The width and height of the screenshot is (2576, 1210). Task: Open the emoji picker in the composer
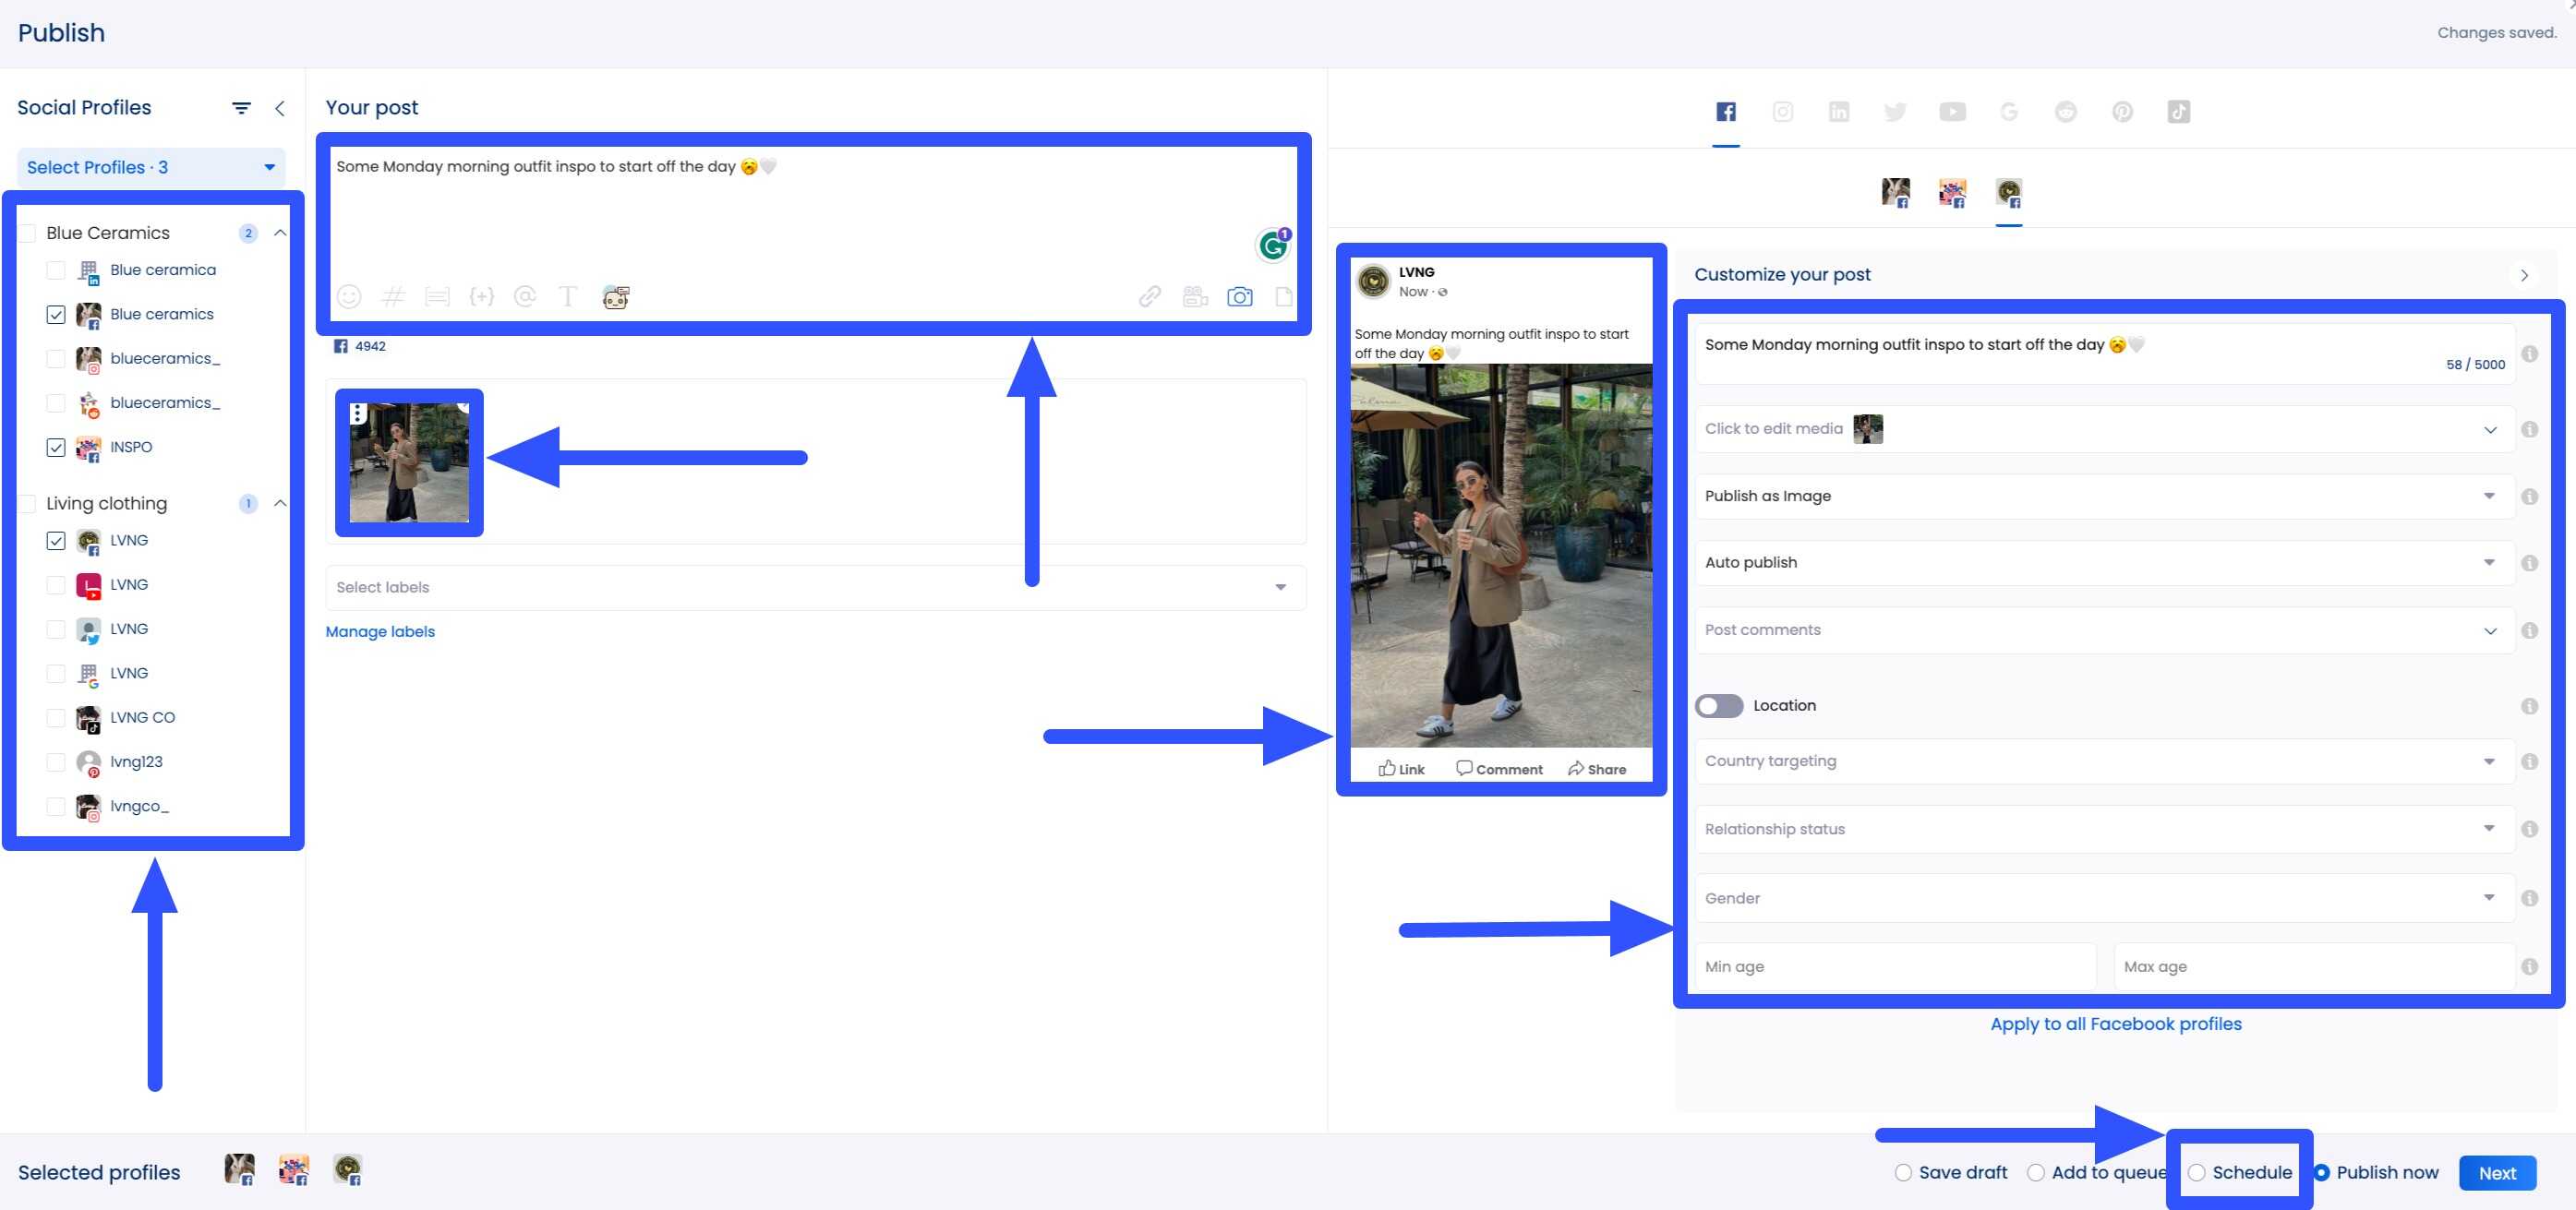click(349, 297)
